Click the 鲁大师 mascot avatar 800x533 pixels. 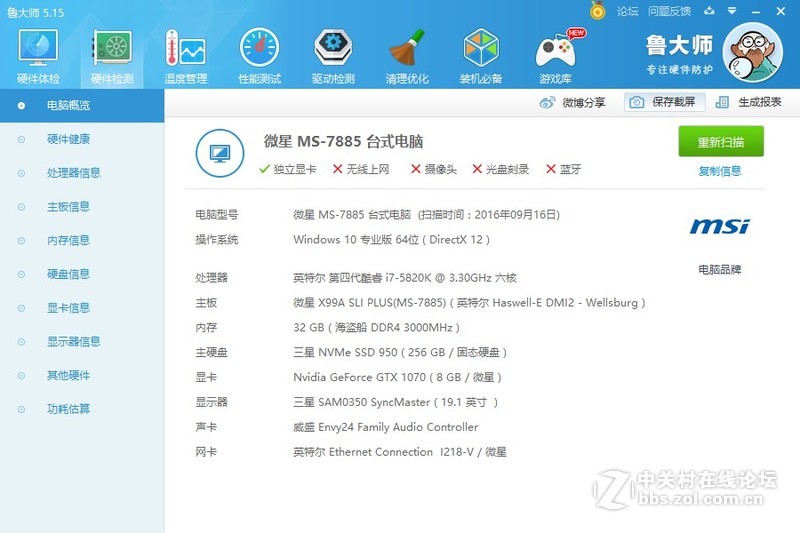753,53
